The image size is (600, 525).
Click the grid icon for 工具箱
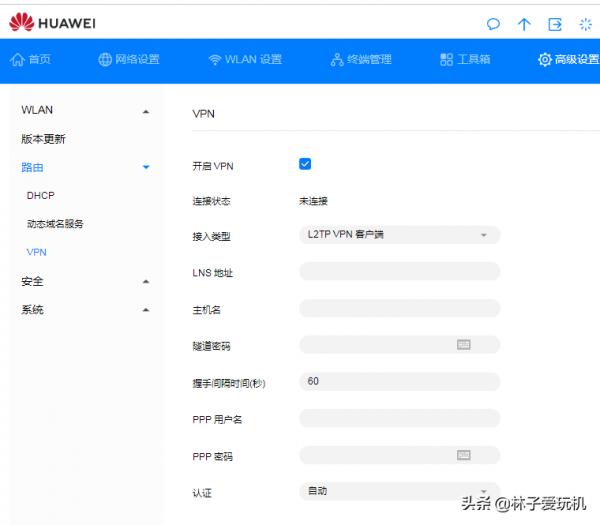(x=446, y=59)
